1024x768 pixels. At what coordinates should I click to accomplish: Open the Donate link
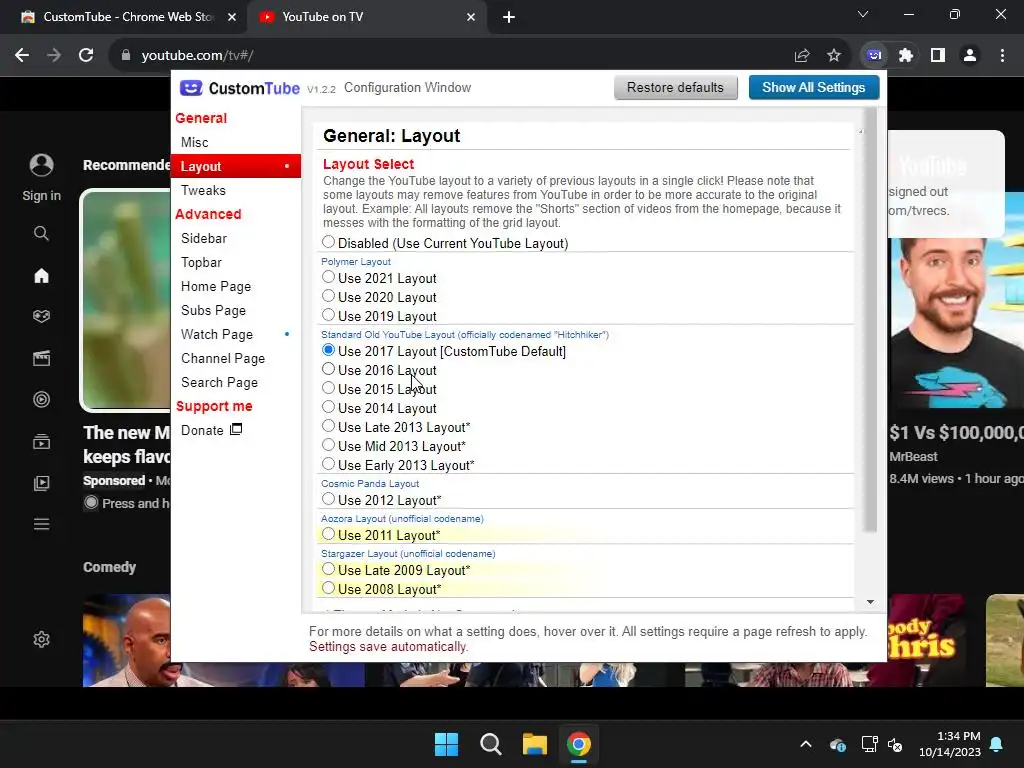pos(212,430)
